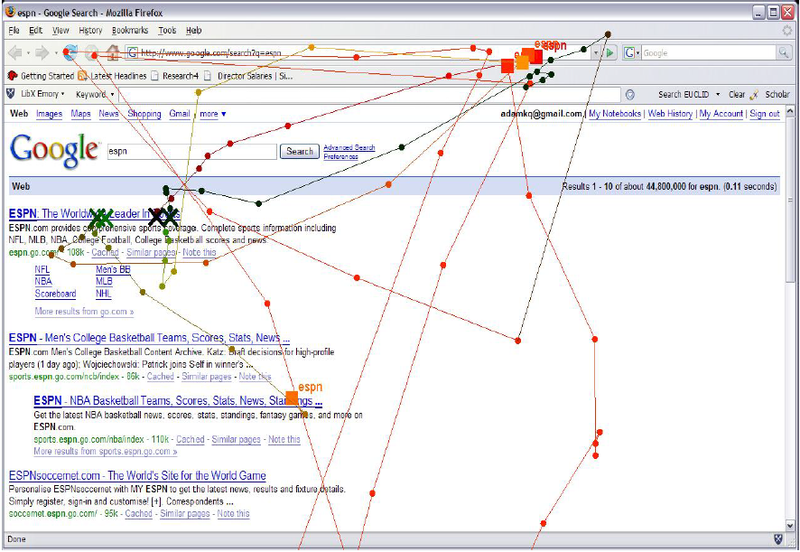Image resolution: width=800 pixels, height=552 pixels.
Task: Open the History menu
Action: 90,31
